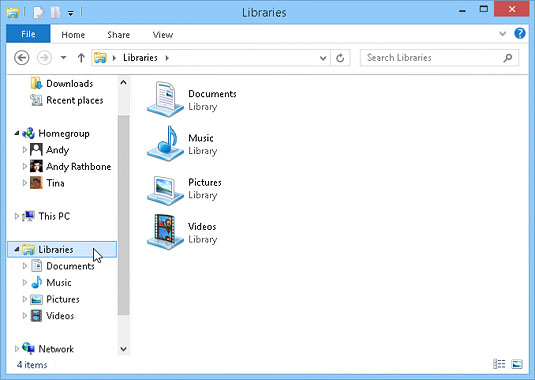535x380 pixels.
Task: Open recent locations dropdown arrow
Action: (63, 58)
